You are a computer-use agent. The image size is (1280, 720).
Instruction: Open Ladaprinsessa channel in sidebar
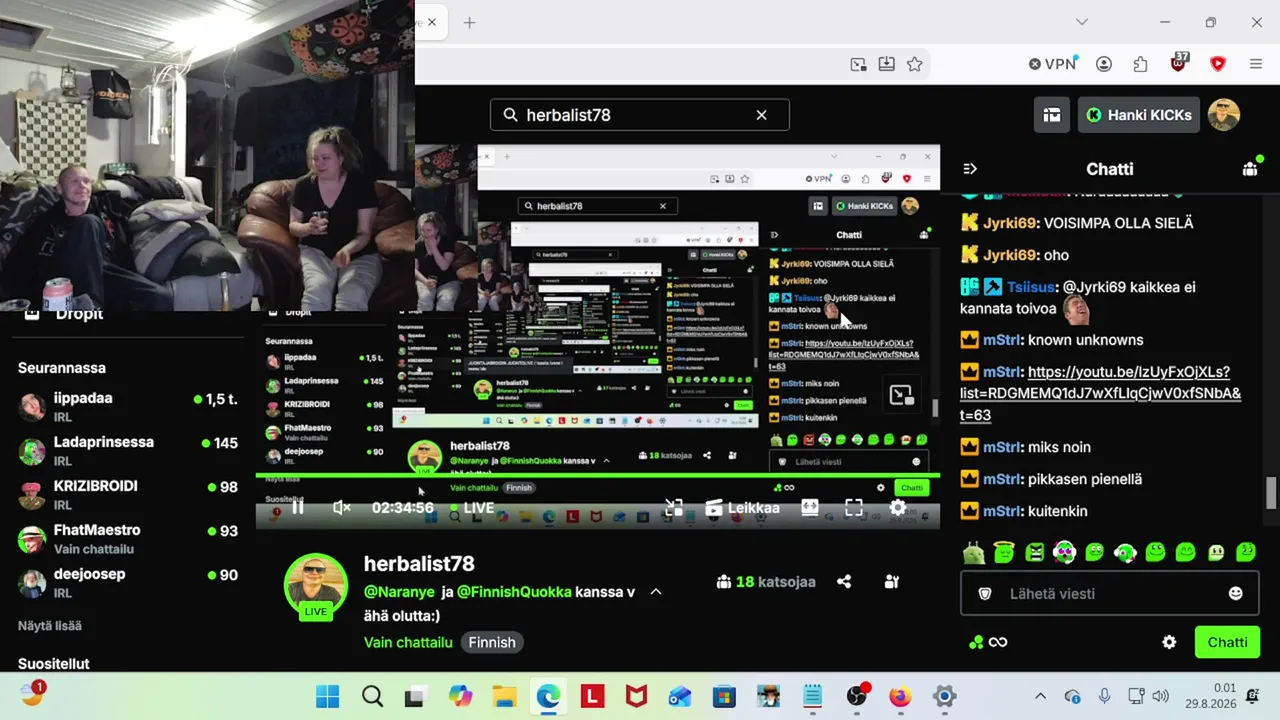[x=128, y=450]
